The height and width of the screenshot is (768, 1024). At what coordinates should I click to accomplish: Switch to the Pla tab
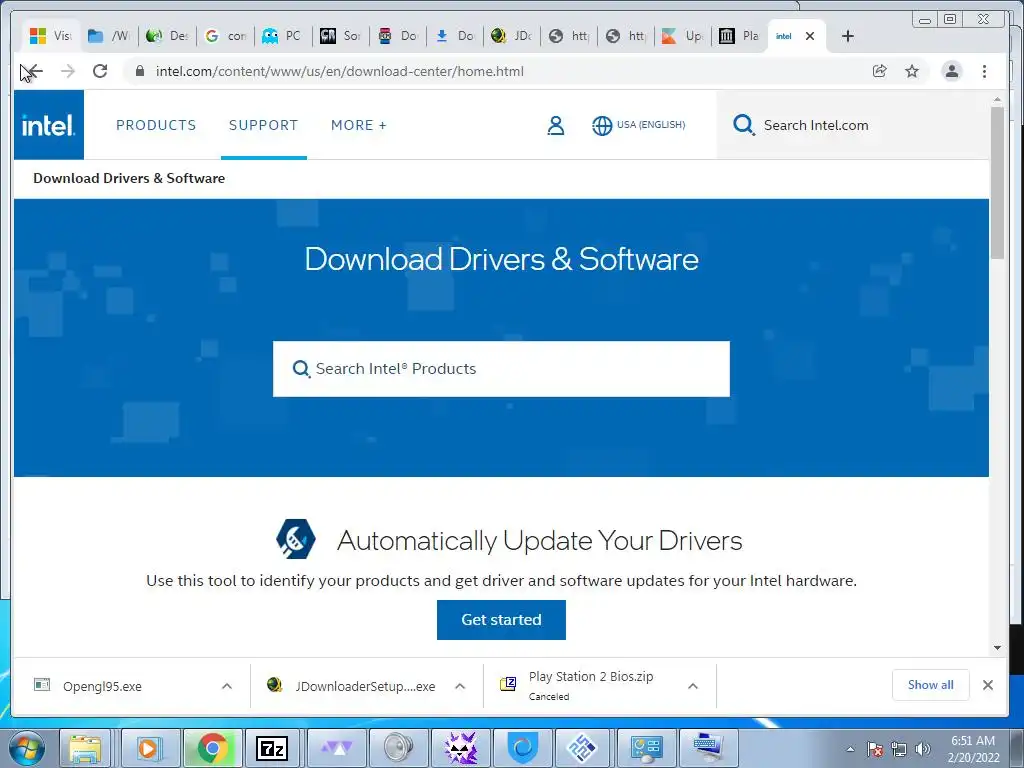pyautogui.click(x=739, y=36)
